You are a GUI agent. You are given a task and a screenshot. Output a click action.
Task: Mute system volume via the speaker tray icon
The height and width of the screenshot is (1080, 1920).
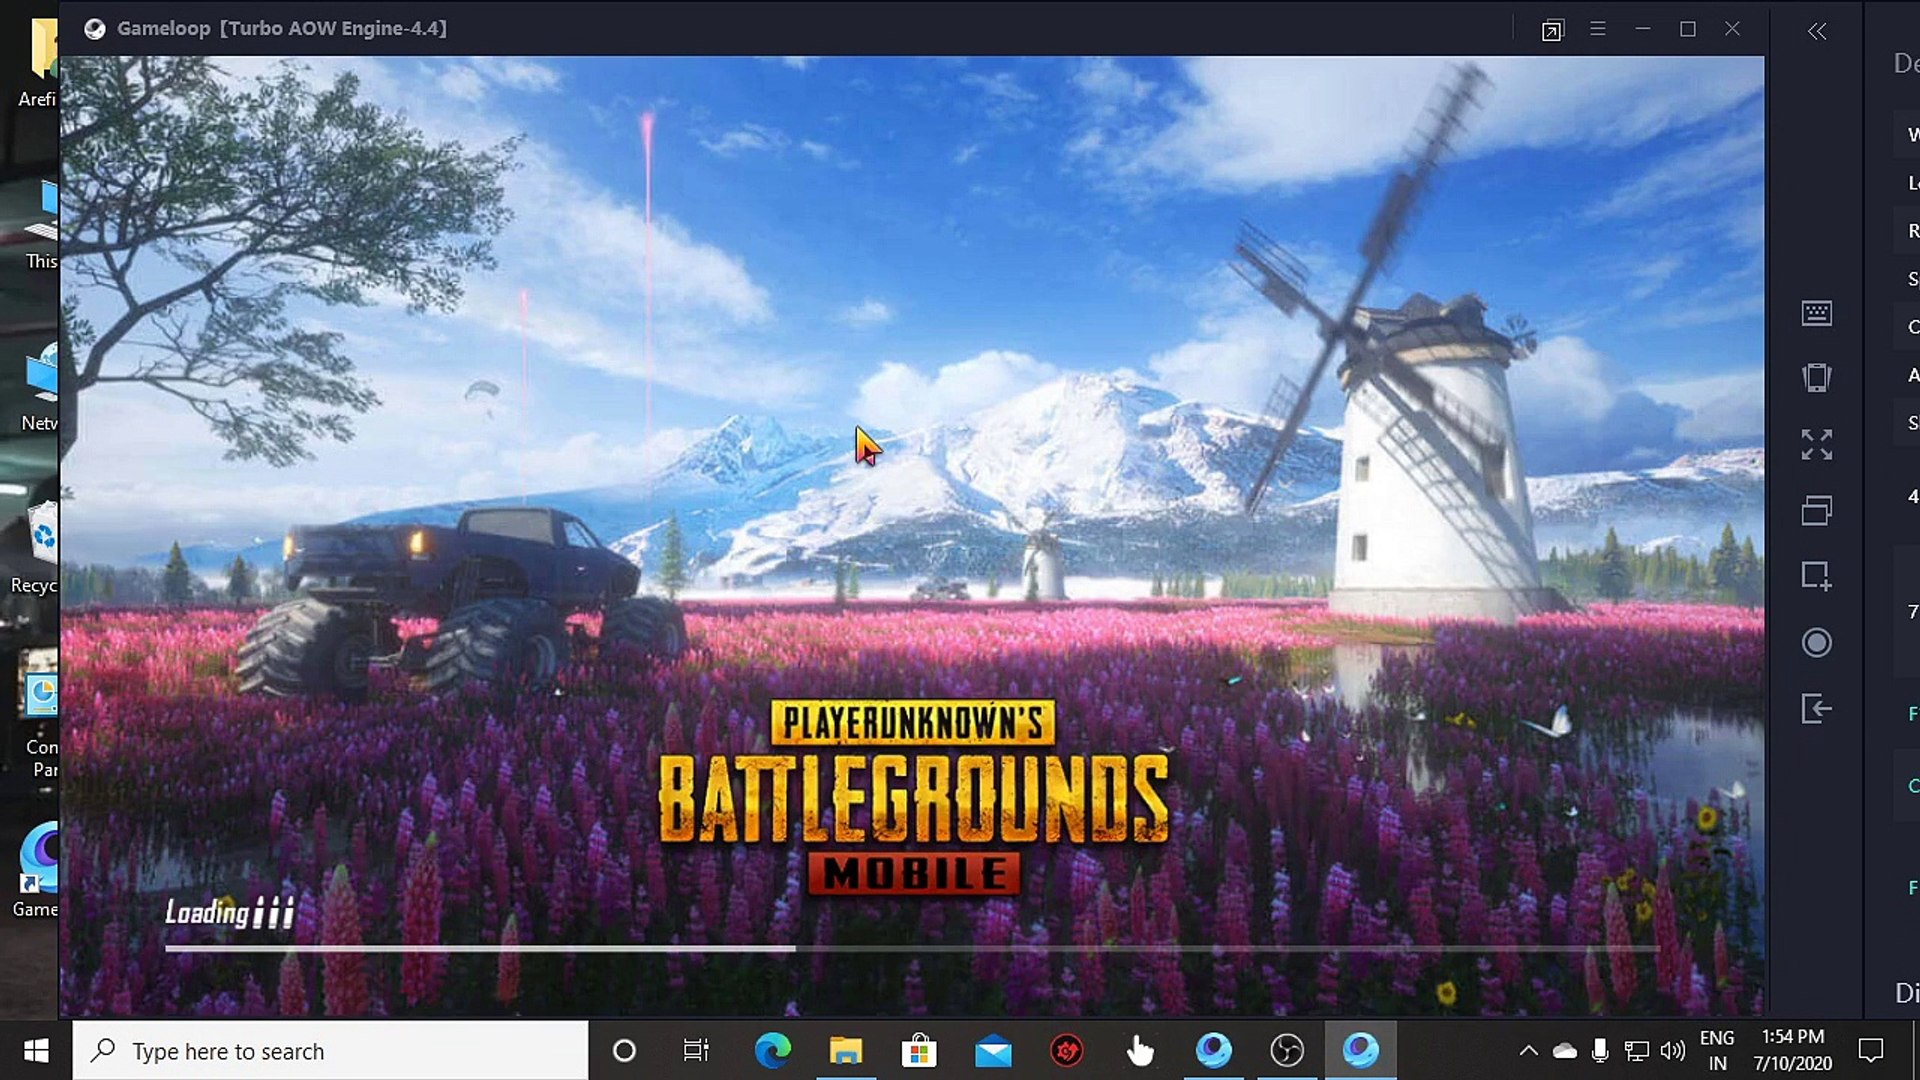pos(1672,1051)
